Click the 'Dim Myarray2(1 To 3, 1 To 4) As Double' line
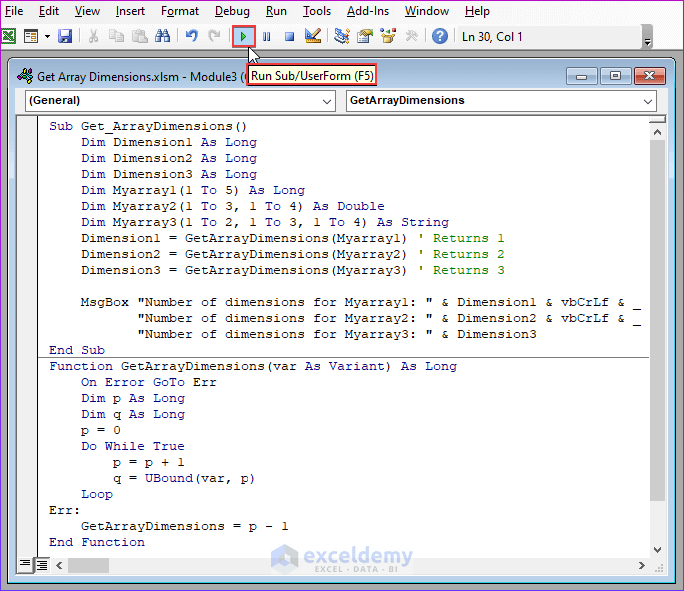 tap(233, 206)
